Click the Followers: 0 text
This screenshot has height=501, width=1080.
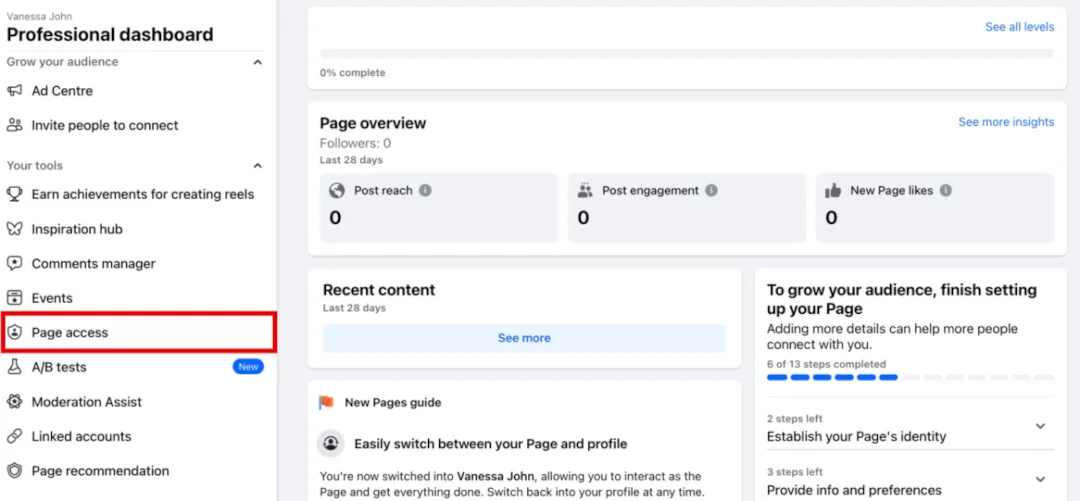click(355, 143)
